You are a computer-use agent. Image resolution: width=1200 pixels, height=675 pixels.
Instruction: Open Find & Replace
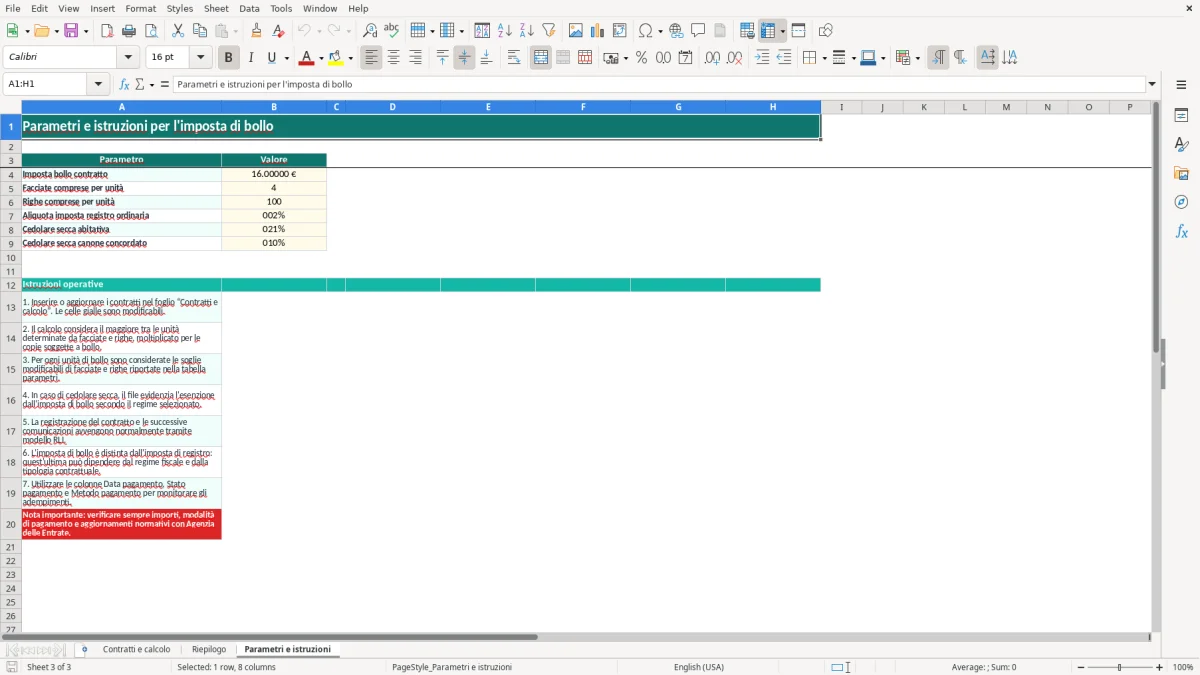tap(370, 31)
